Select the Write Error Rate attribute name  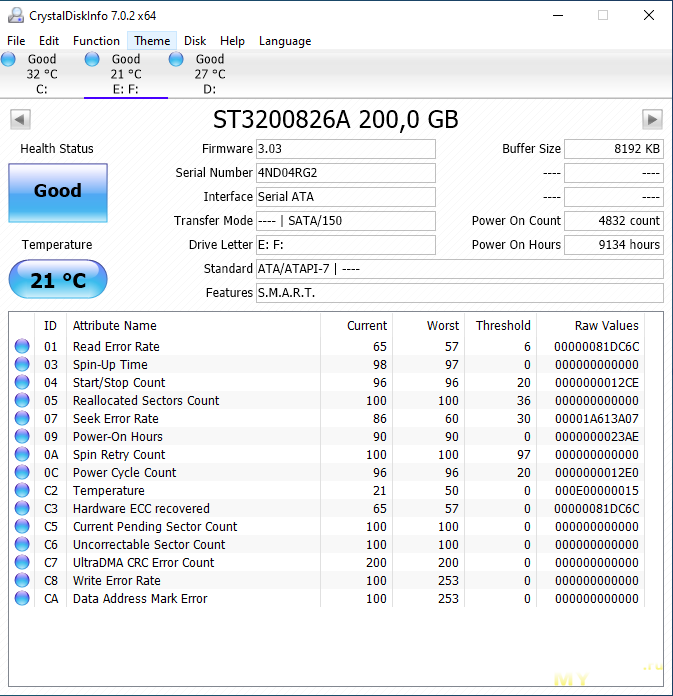click(117, 580)
